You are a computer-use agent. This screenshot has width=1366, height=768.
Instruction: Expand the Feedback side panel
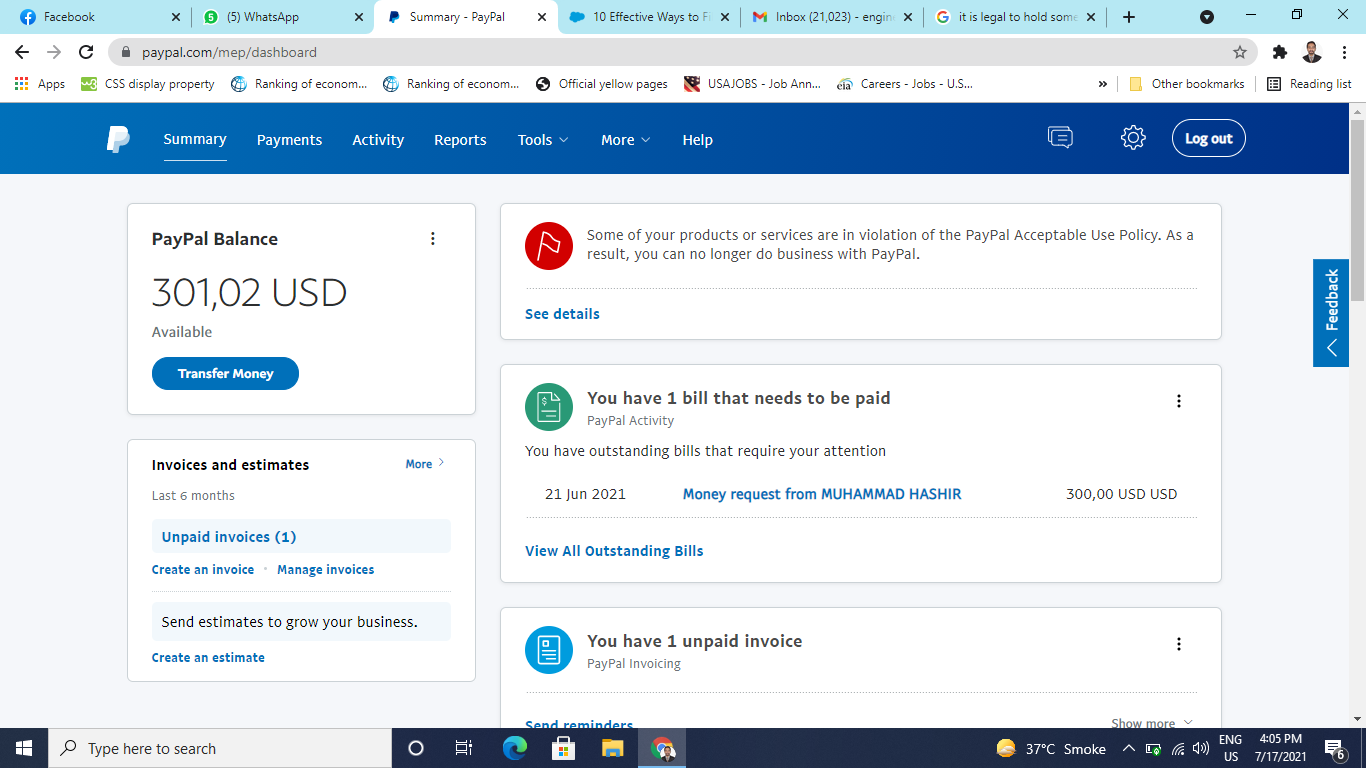pyautogui.click(x=1331, y=313)
